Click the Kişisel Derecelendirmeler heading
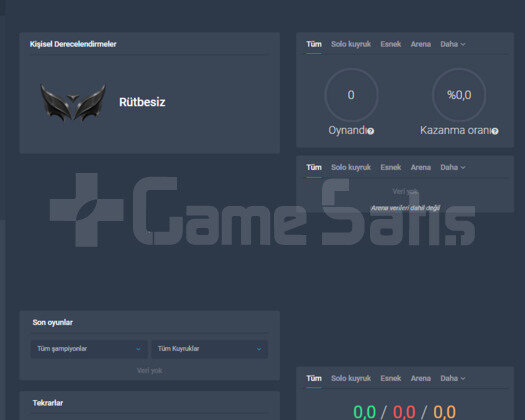This screenshot has width=525, height=420. pyautogui.click(x=73, y=44)
